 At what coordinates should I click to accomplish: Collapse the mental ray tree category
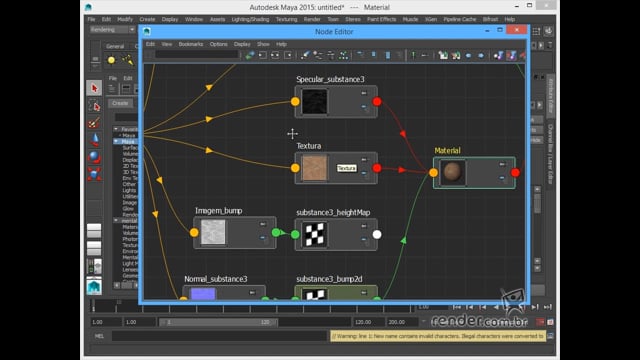[x=116, y=220]
